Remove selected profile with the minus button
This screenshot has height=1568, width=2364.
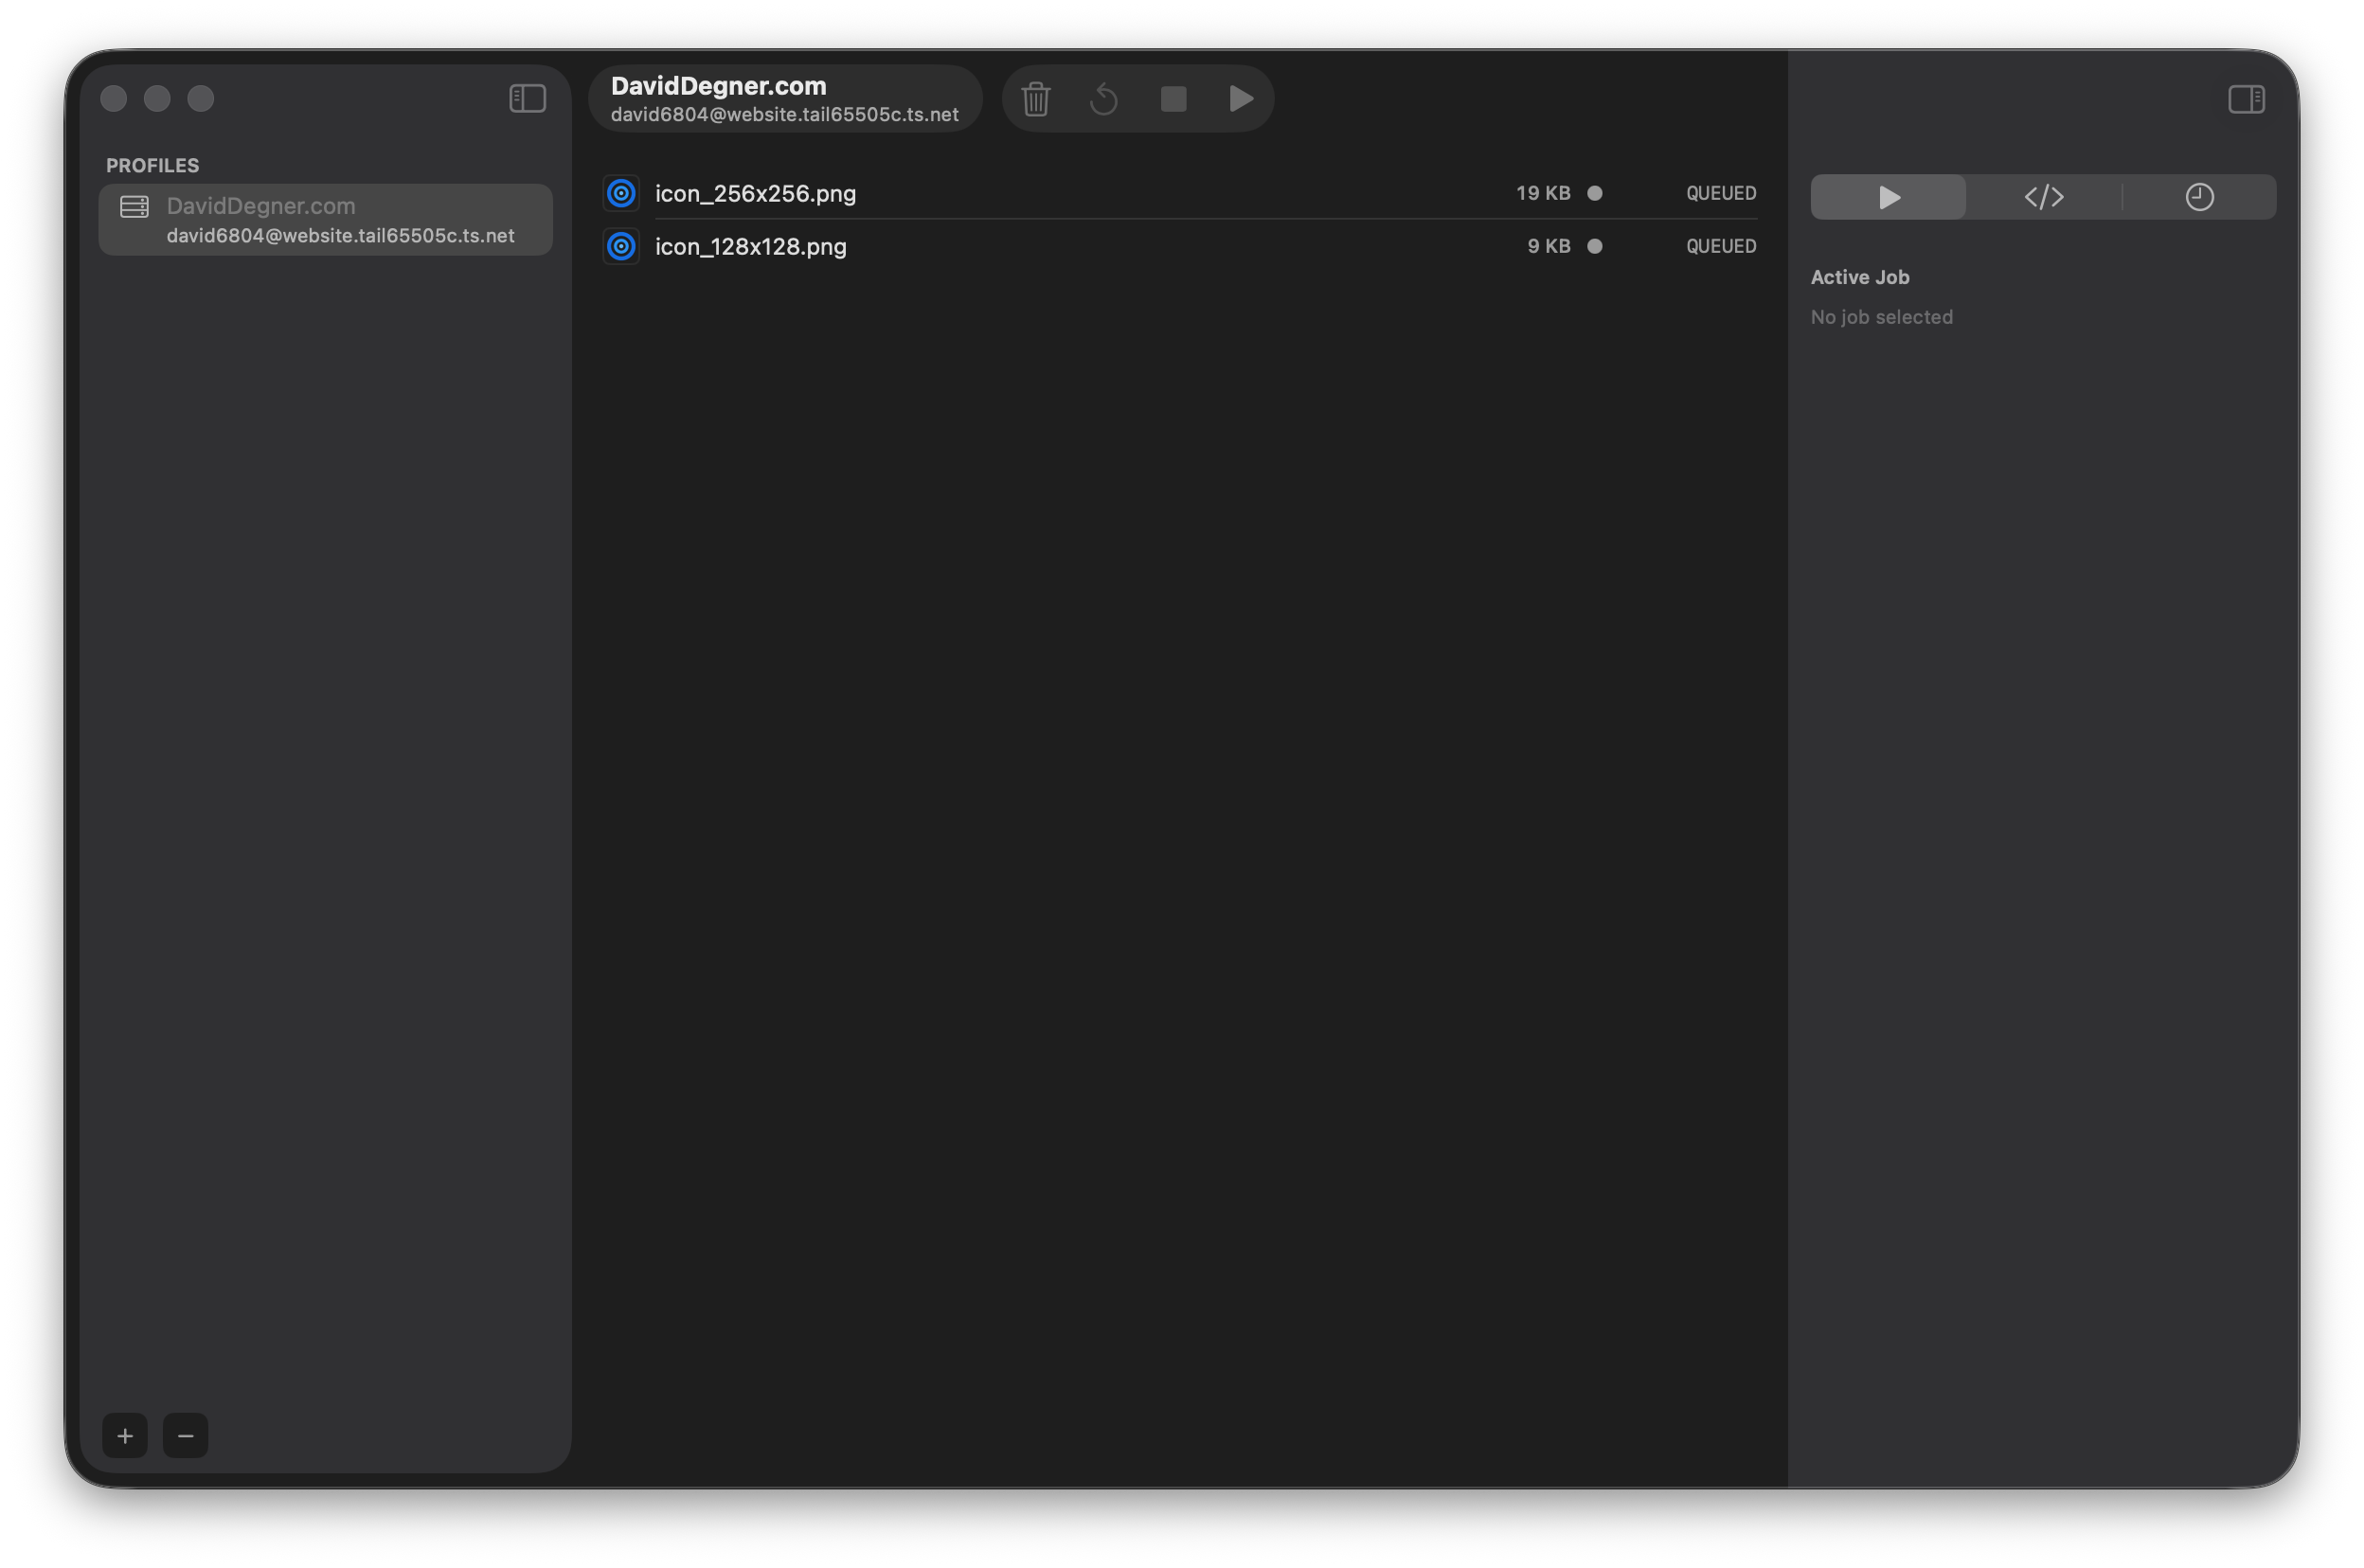pyautogui.click(x=185, y=1435)
